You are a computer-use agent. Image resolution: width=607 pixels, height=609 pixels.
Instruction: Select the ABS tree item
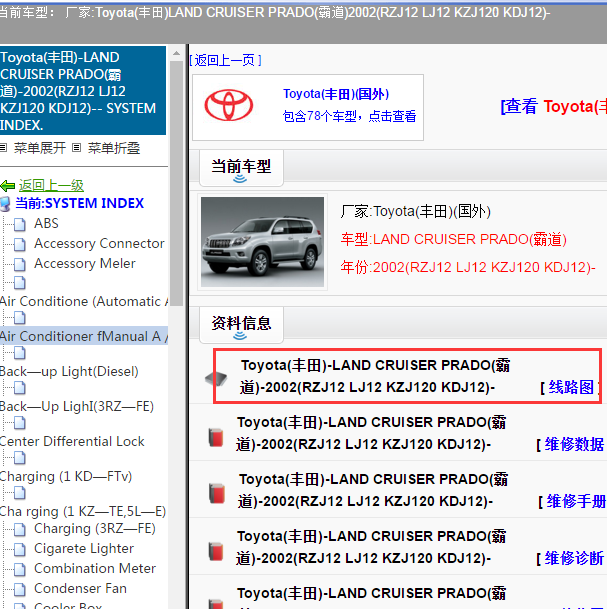point(46,224)
